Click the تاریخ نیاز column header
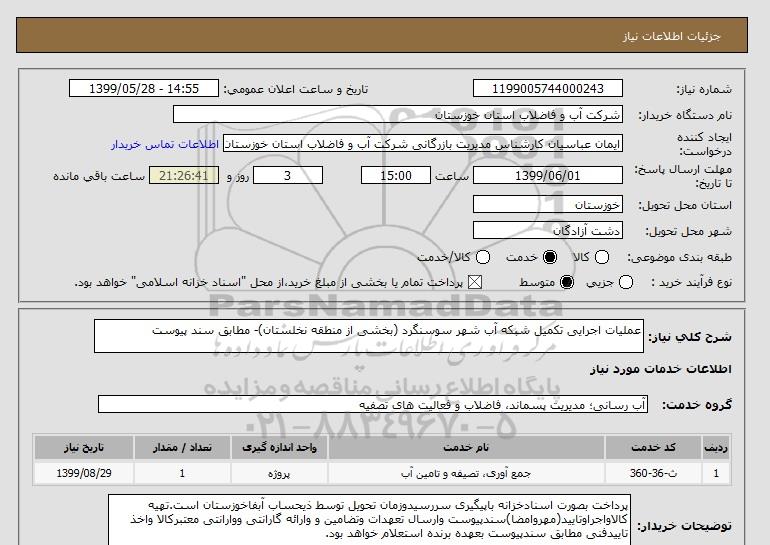770x545 pixels. [x=84, y=448]
